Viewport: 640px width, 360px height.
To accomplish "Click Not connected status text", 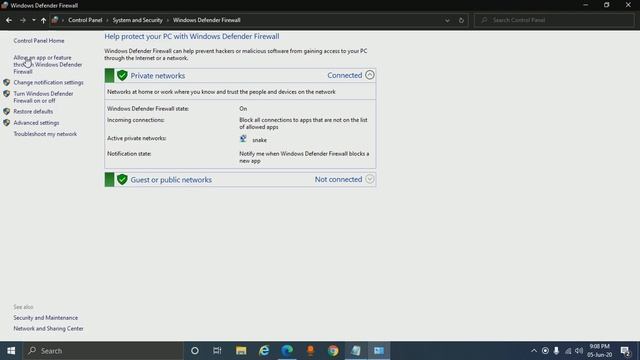I will (x=338, y=179).
